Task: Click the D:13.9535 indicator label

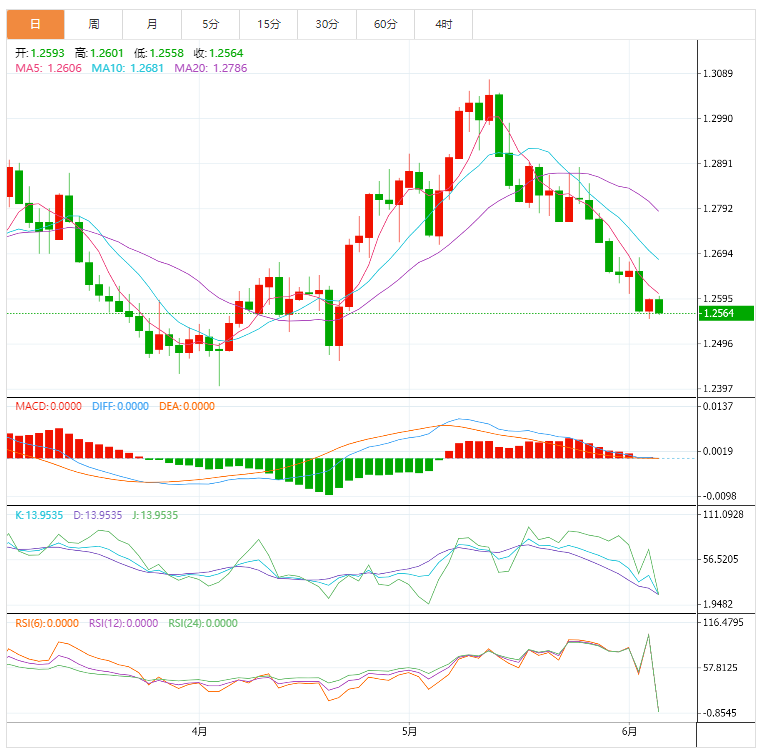Action: coord(97,515)
